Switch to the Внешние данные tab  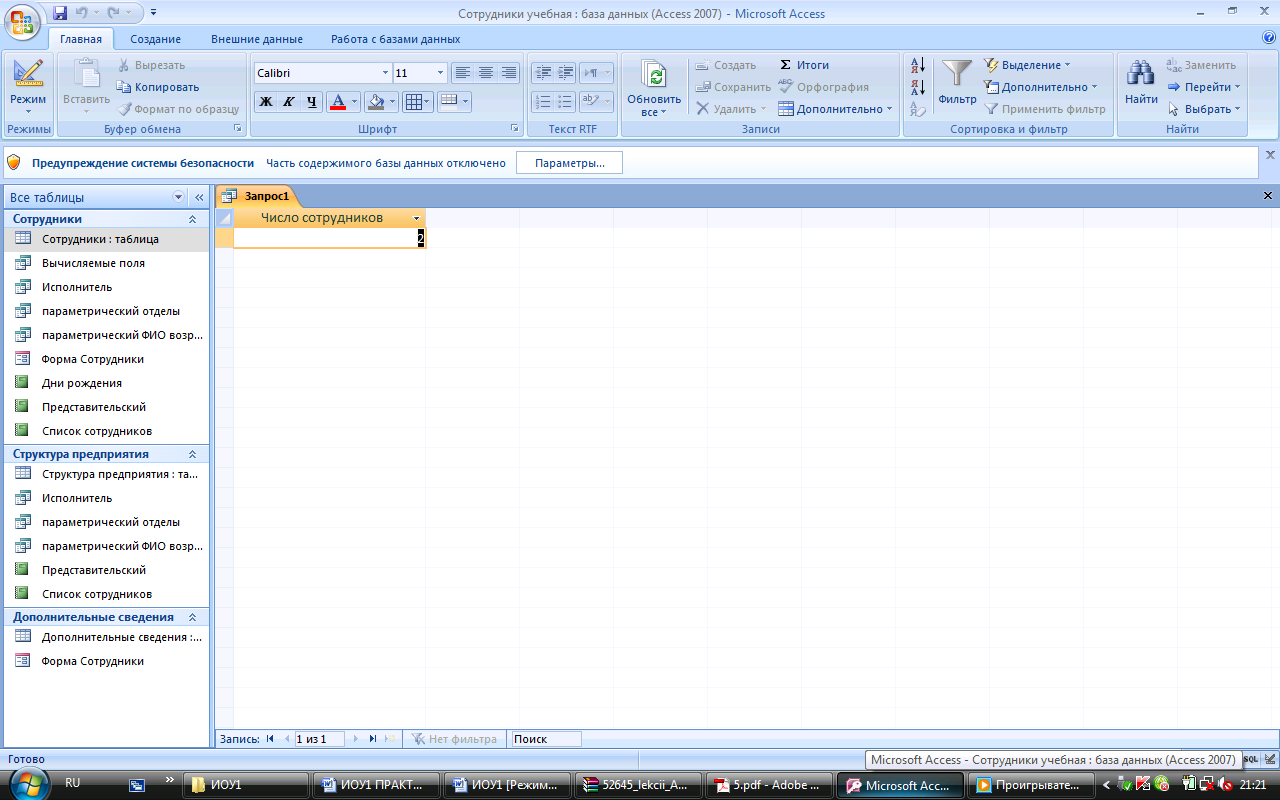pos(257,39)
